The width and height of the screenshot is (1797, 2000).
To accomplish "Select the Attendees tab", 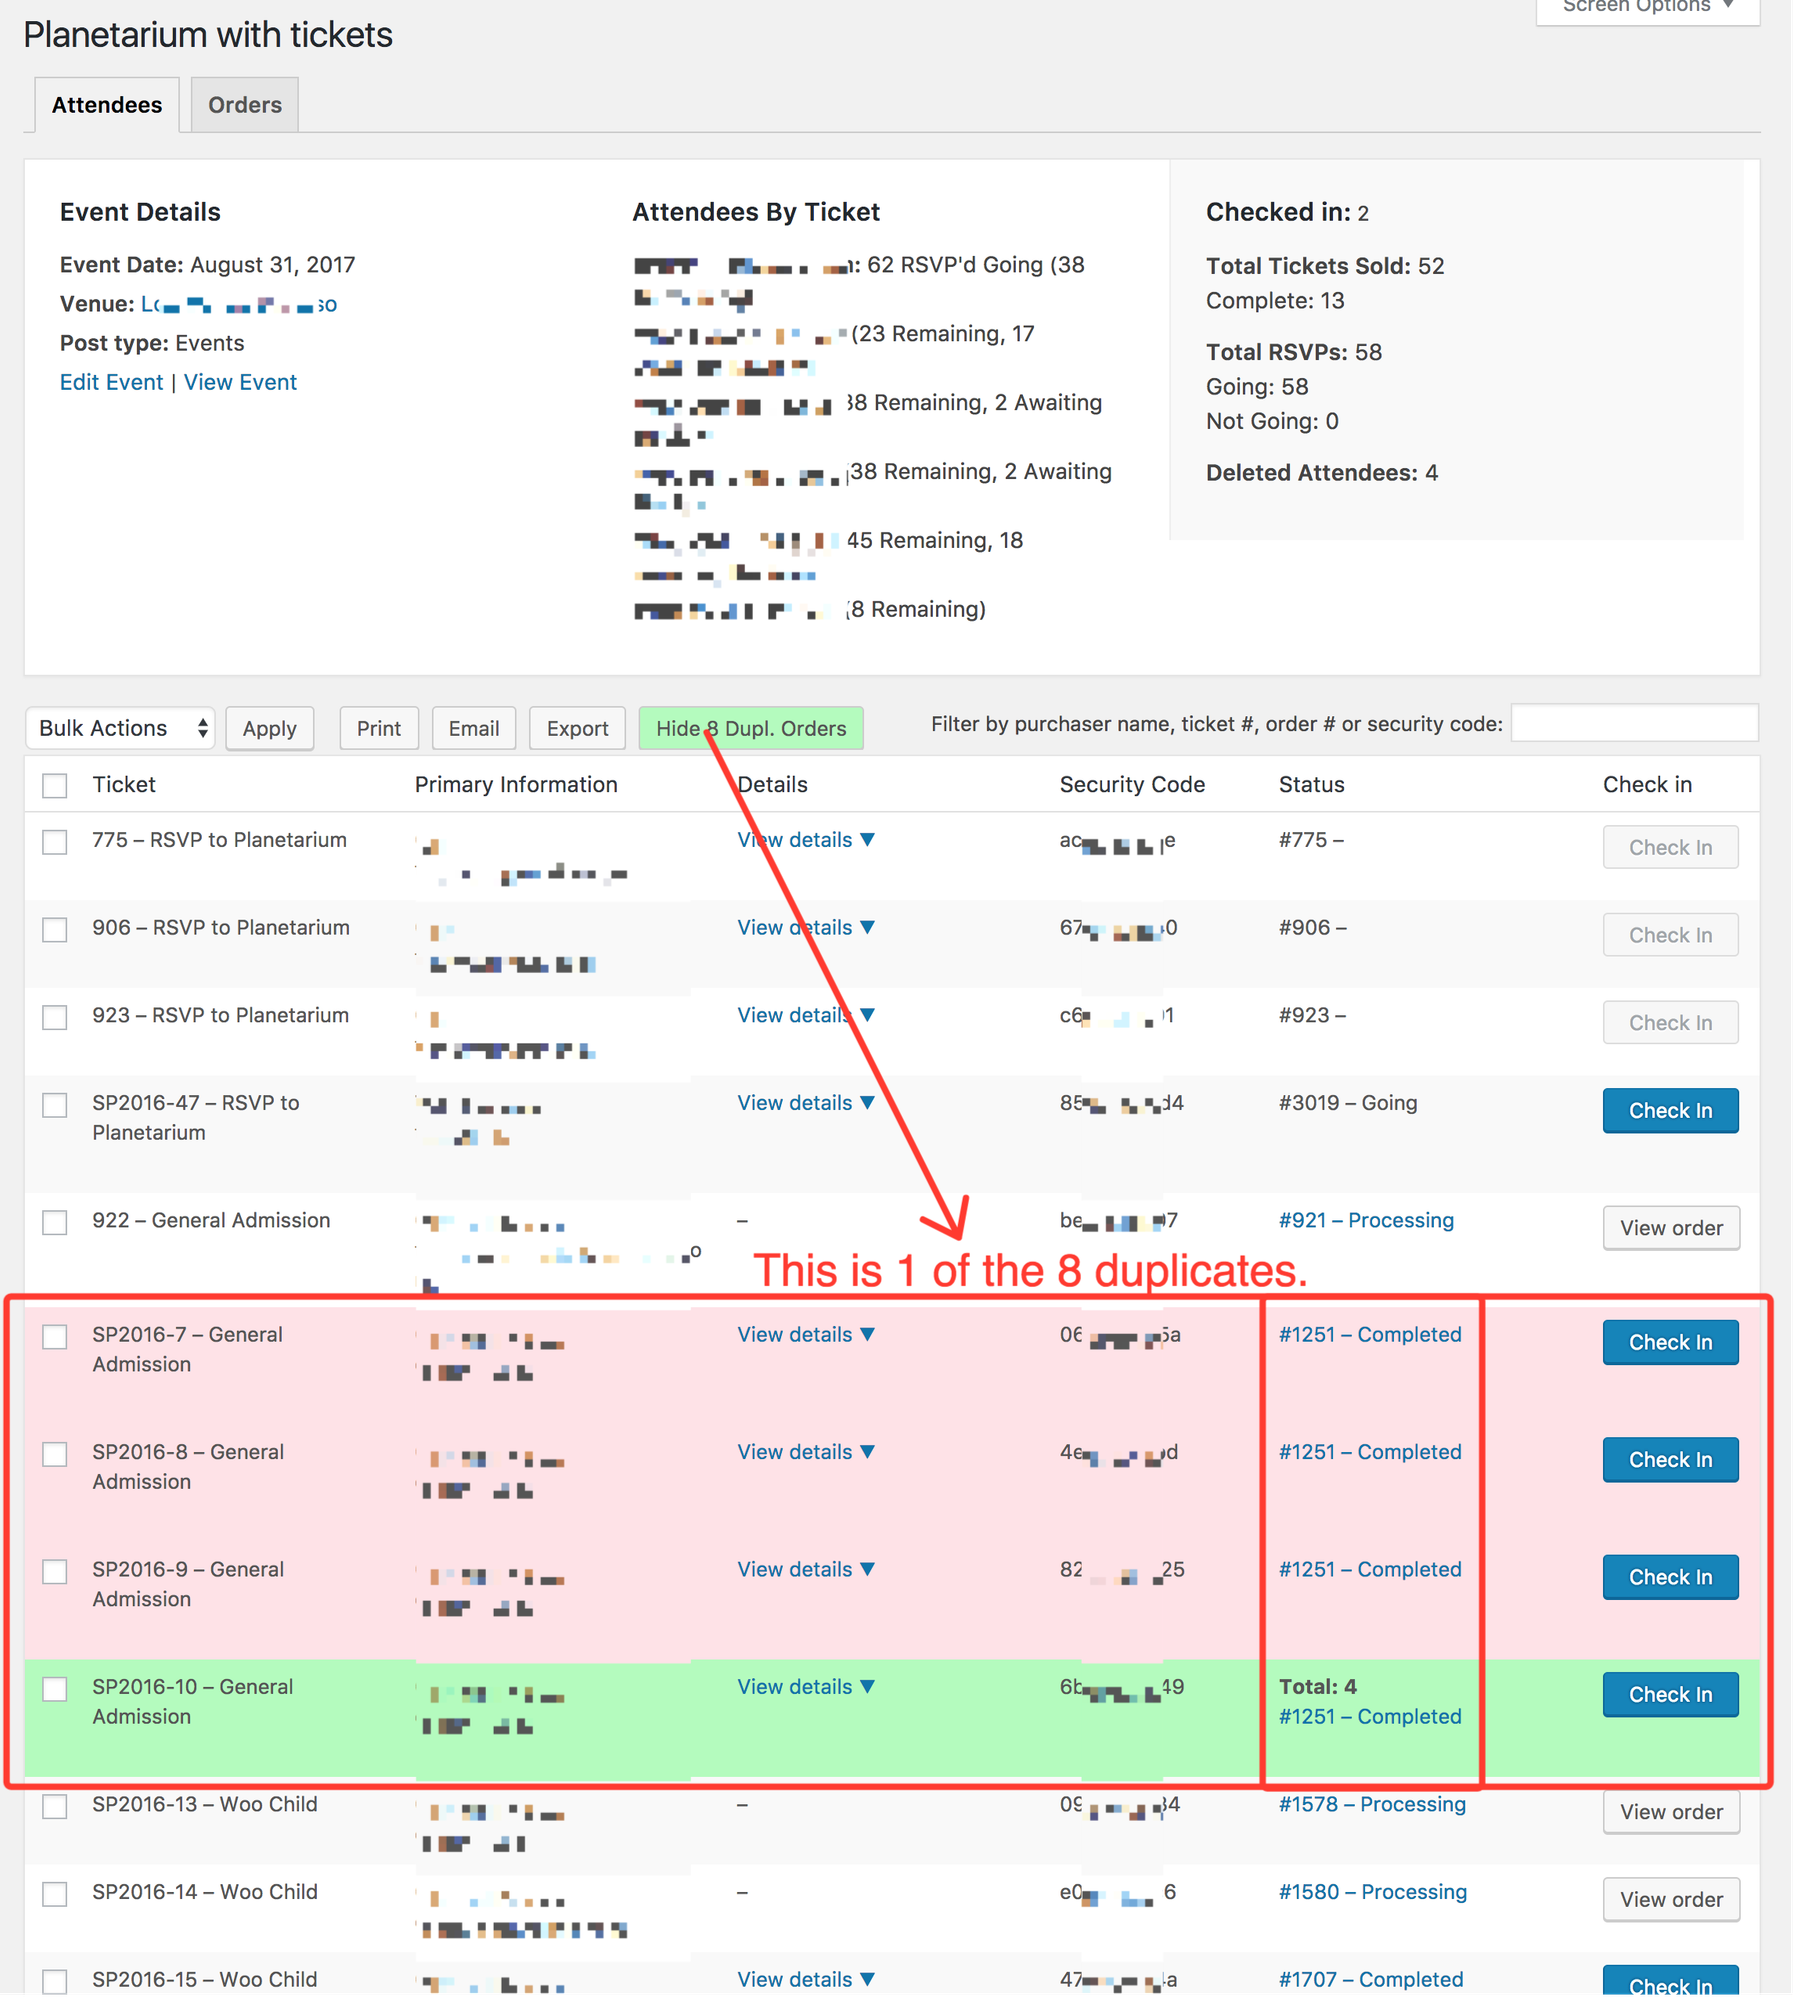I will click(x=107, y=105).
